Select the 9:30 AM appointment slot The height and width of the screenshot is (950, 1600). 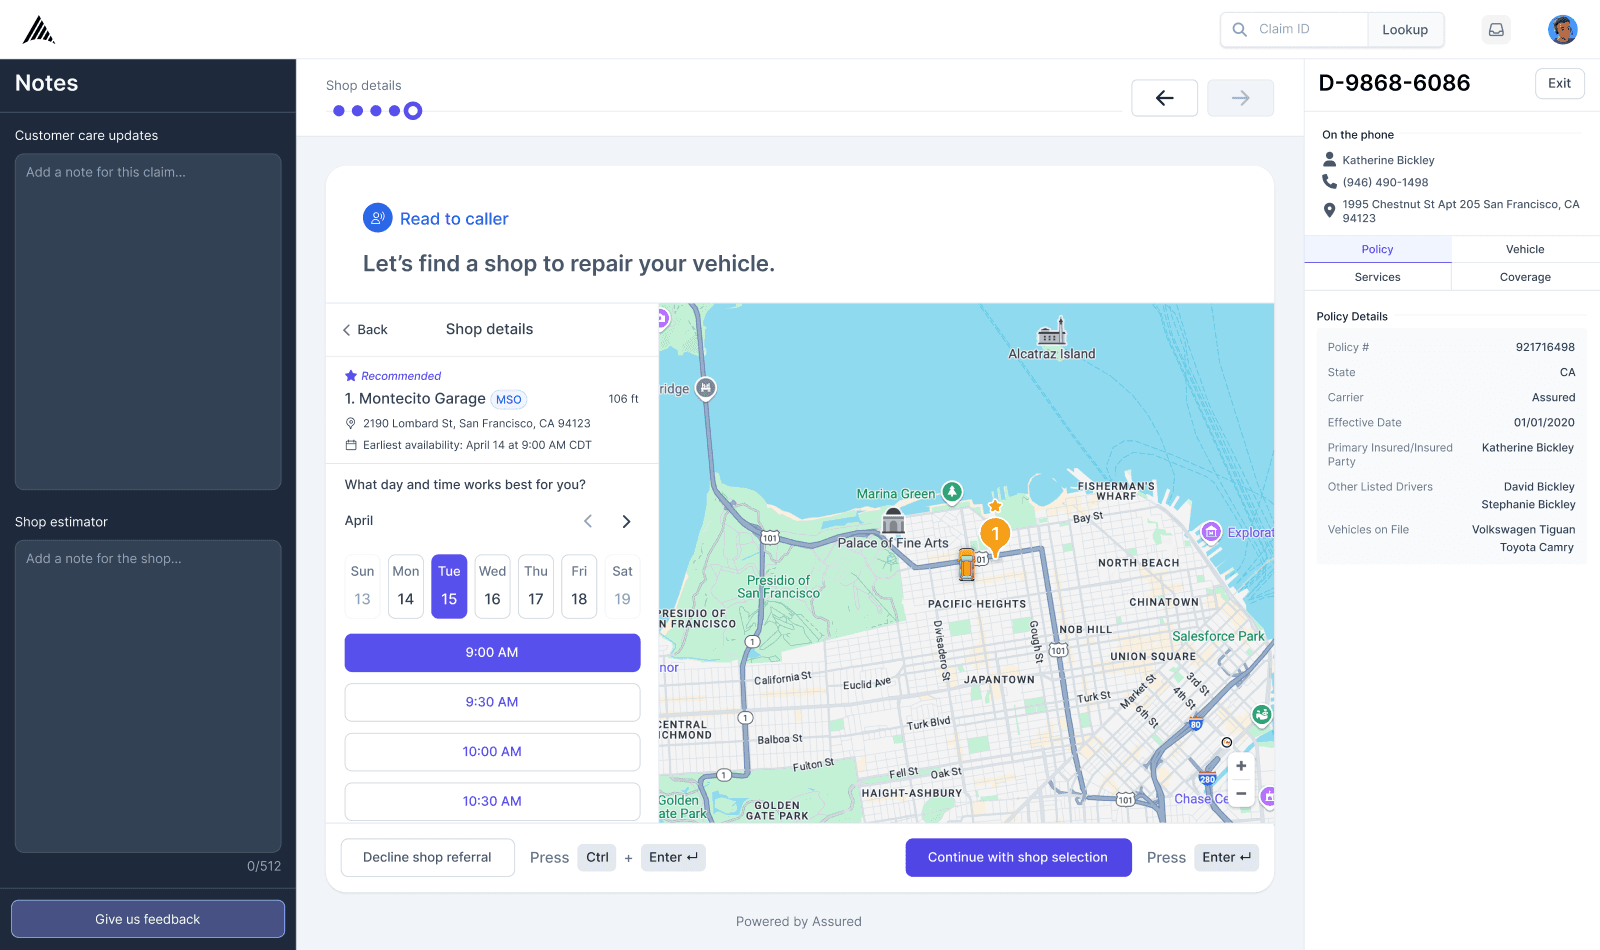tap(492, 702)
